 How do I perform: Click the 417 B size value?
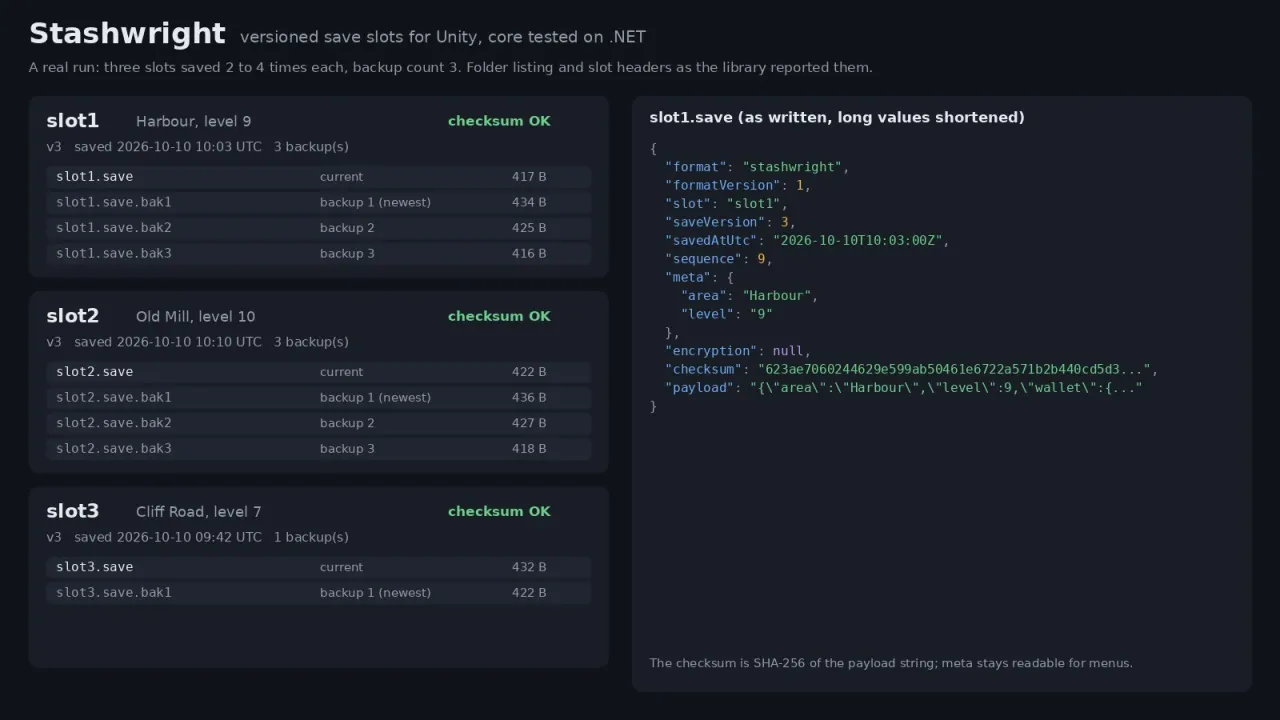point(529,177)
